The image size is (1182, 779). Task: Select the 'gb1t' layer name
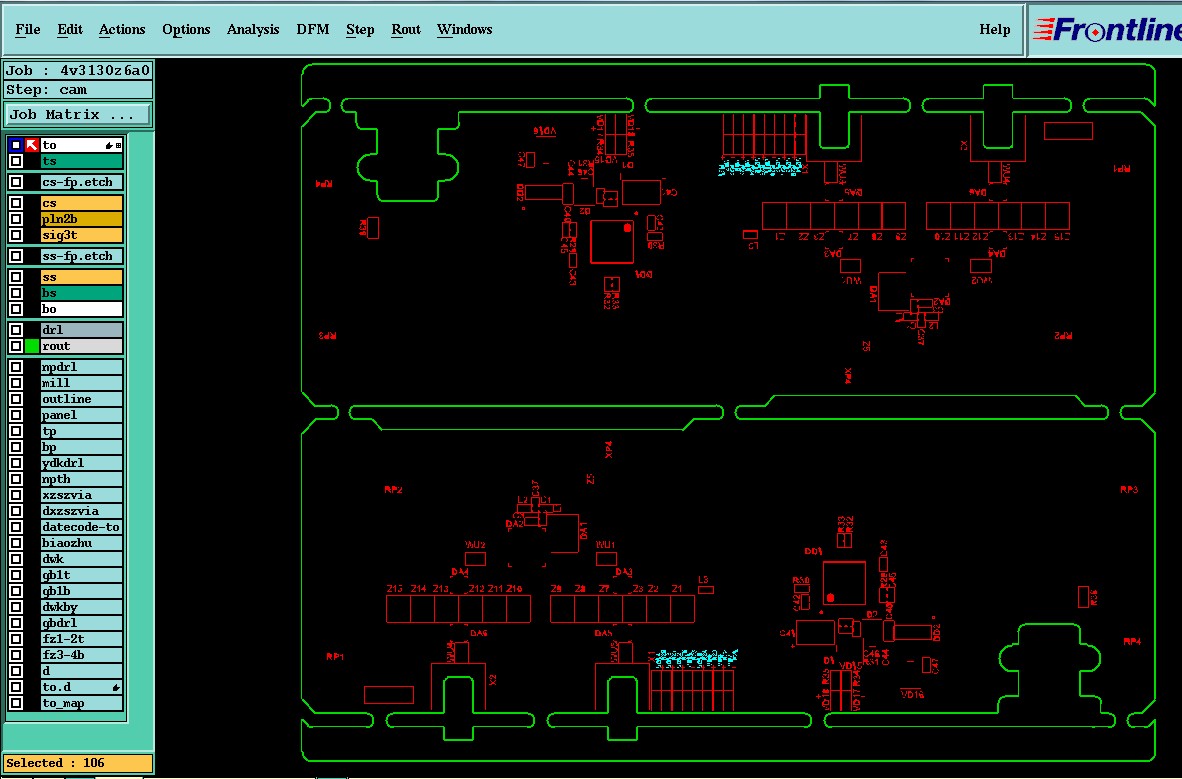click(x=81, y=575)
